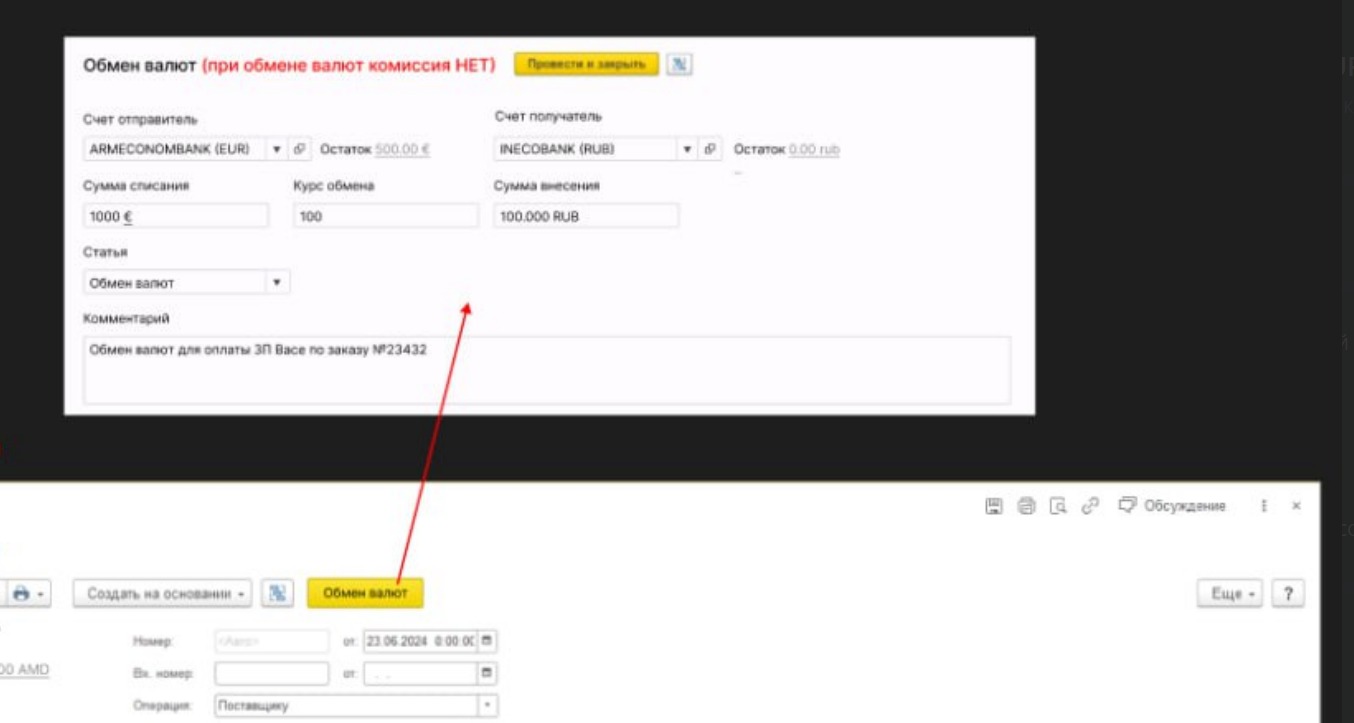This screenshot has height=723, width=1354.
Task: Open the document preview icon
Action: tap(1057, 506)
